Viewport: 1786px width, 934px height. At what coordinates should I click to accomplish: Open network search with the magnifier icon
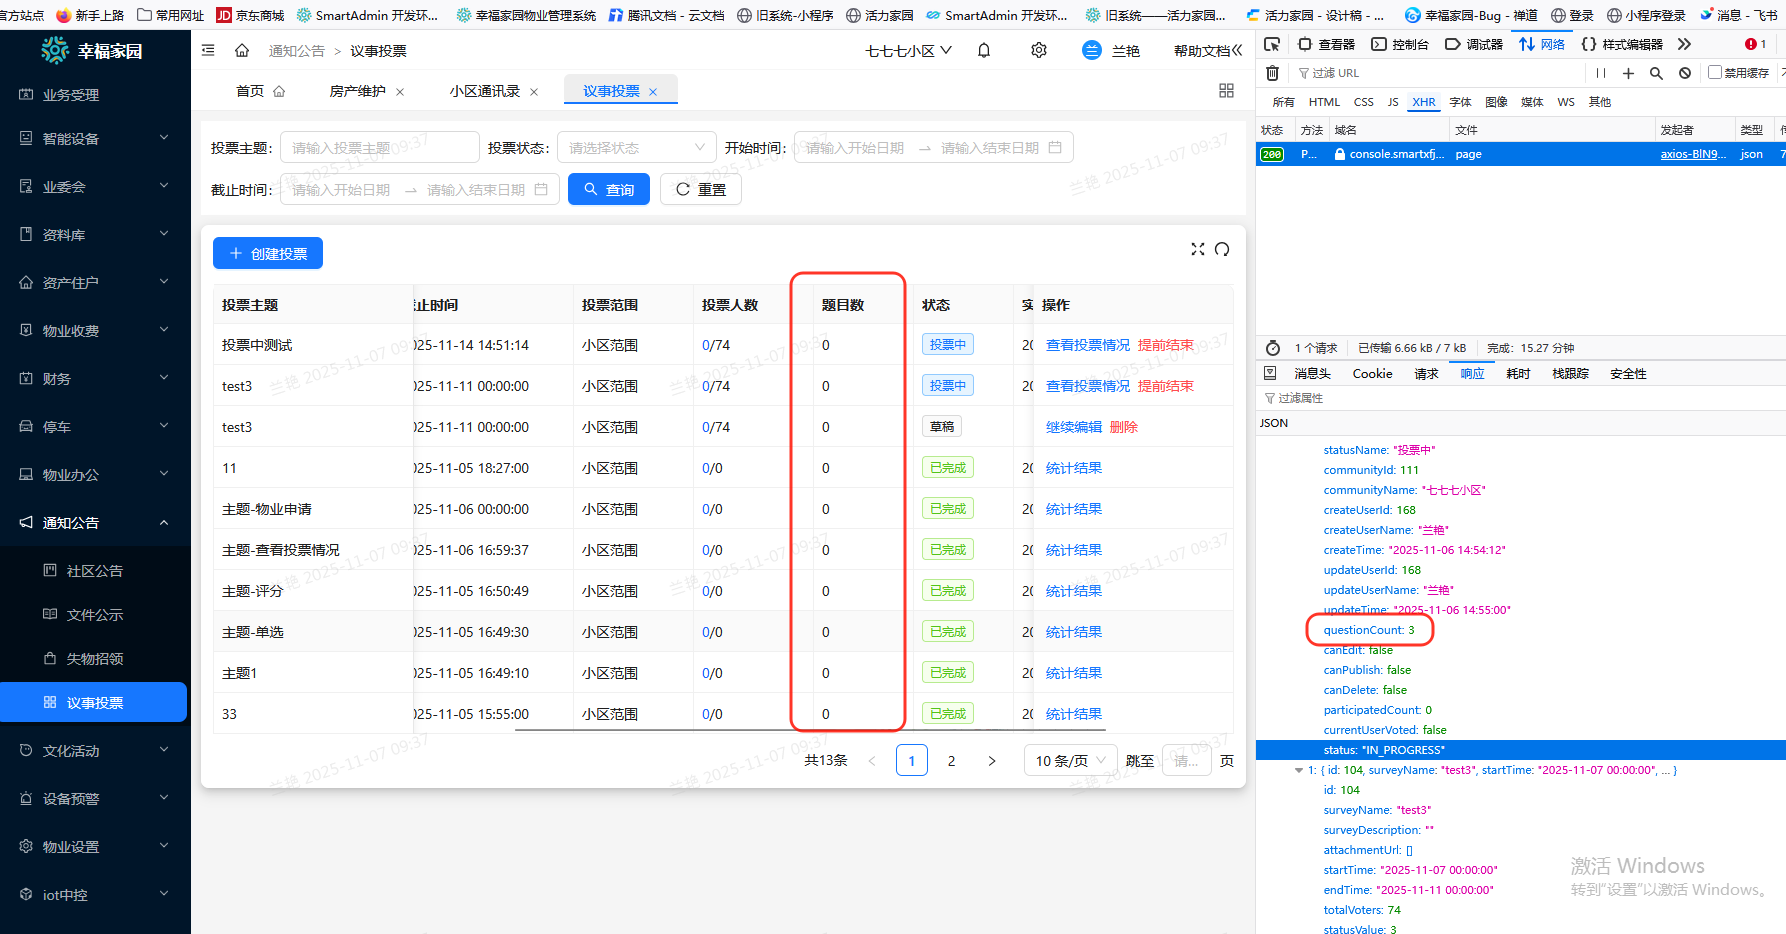1656,72
